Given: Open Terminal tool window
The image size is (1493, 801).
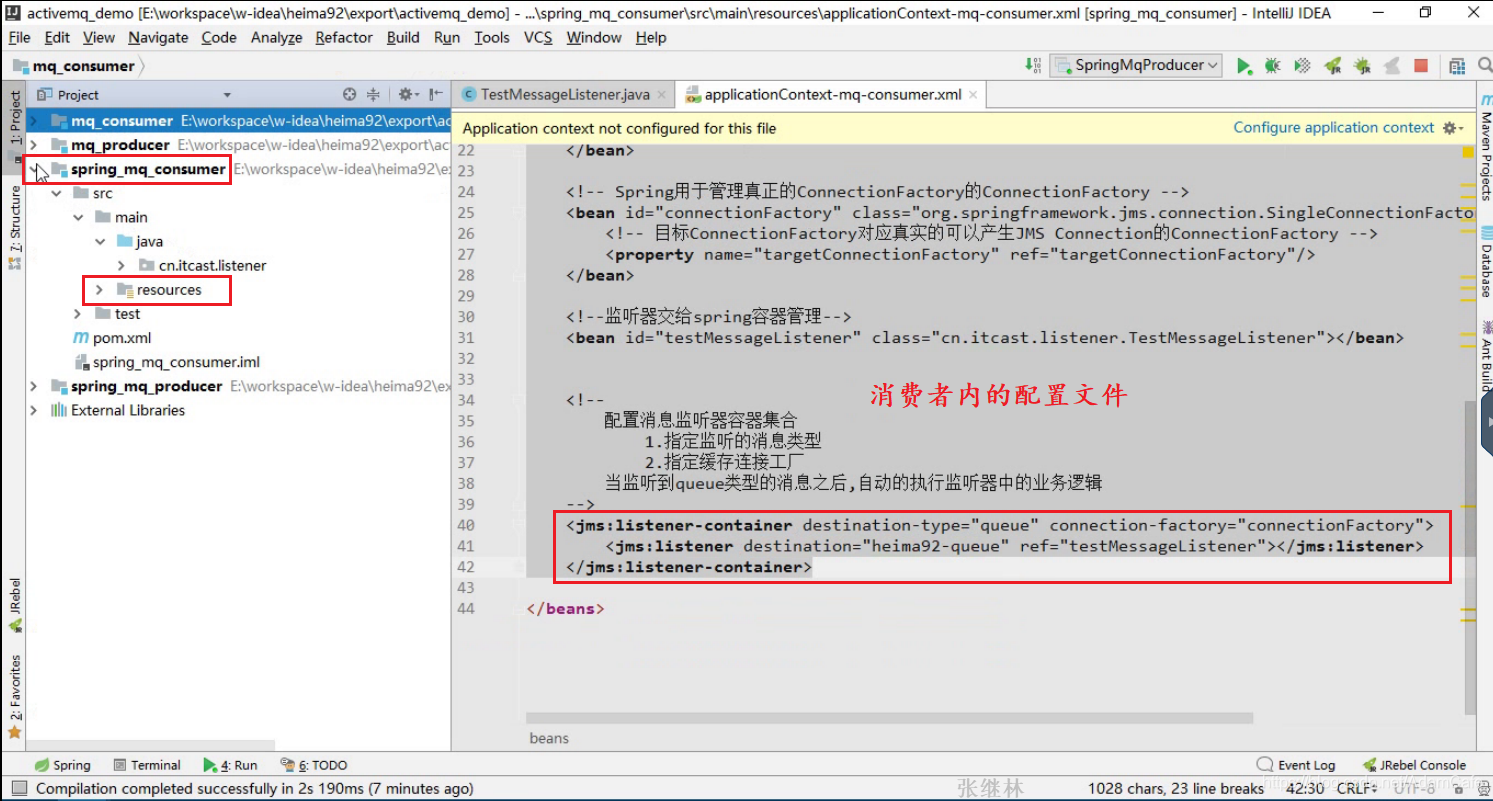Looking at the screenshot, I should [x=147, y=765].
